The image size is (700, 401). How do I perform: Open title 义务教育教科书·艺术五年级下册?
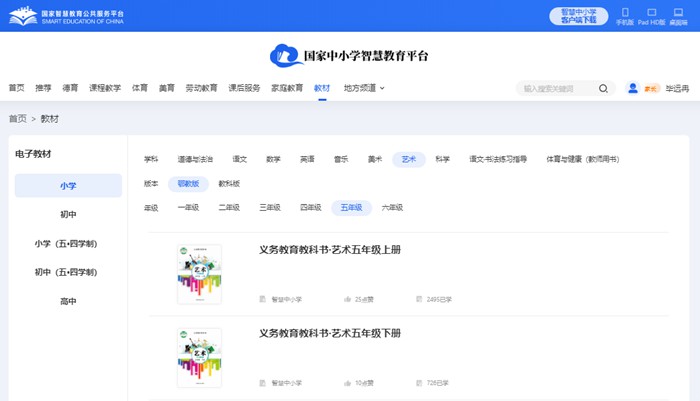(x=330, y=333)
